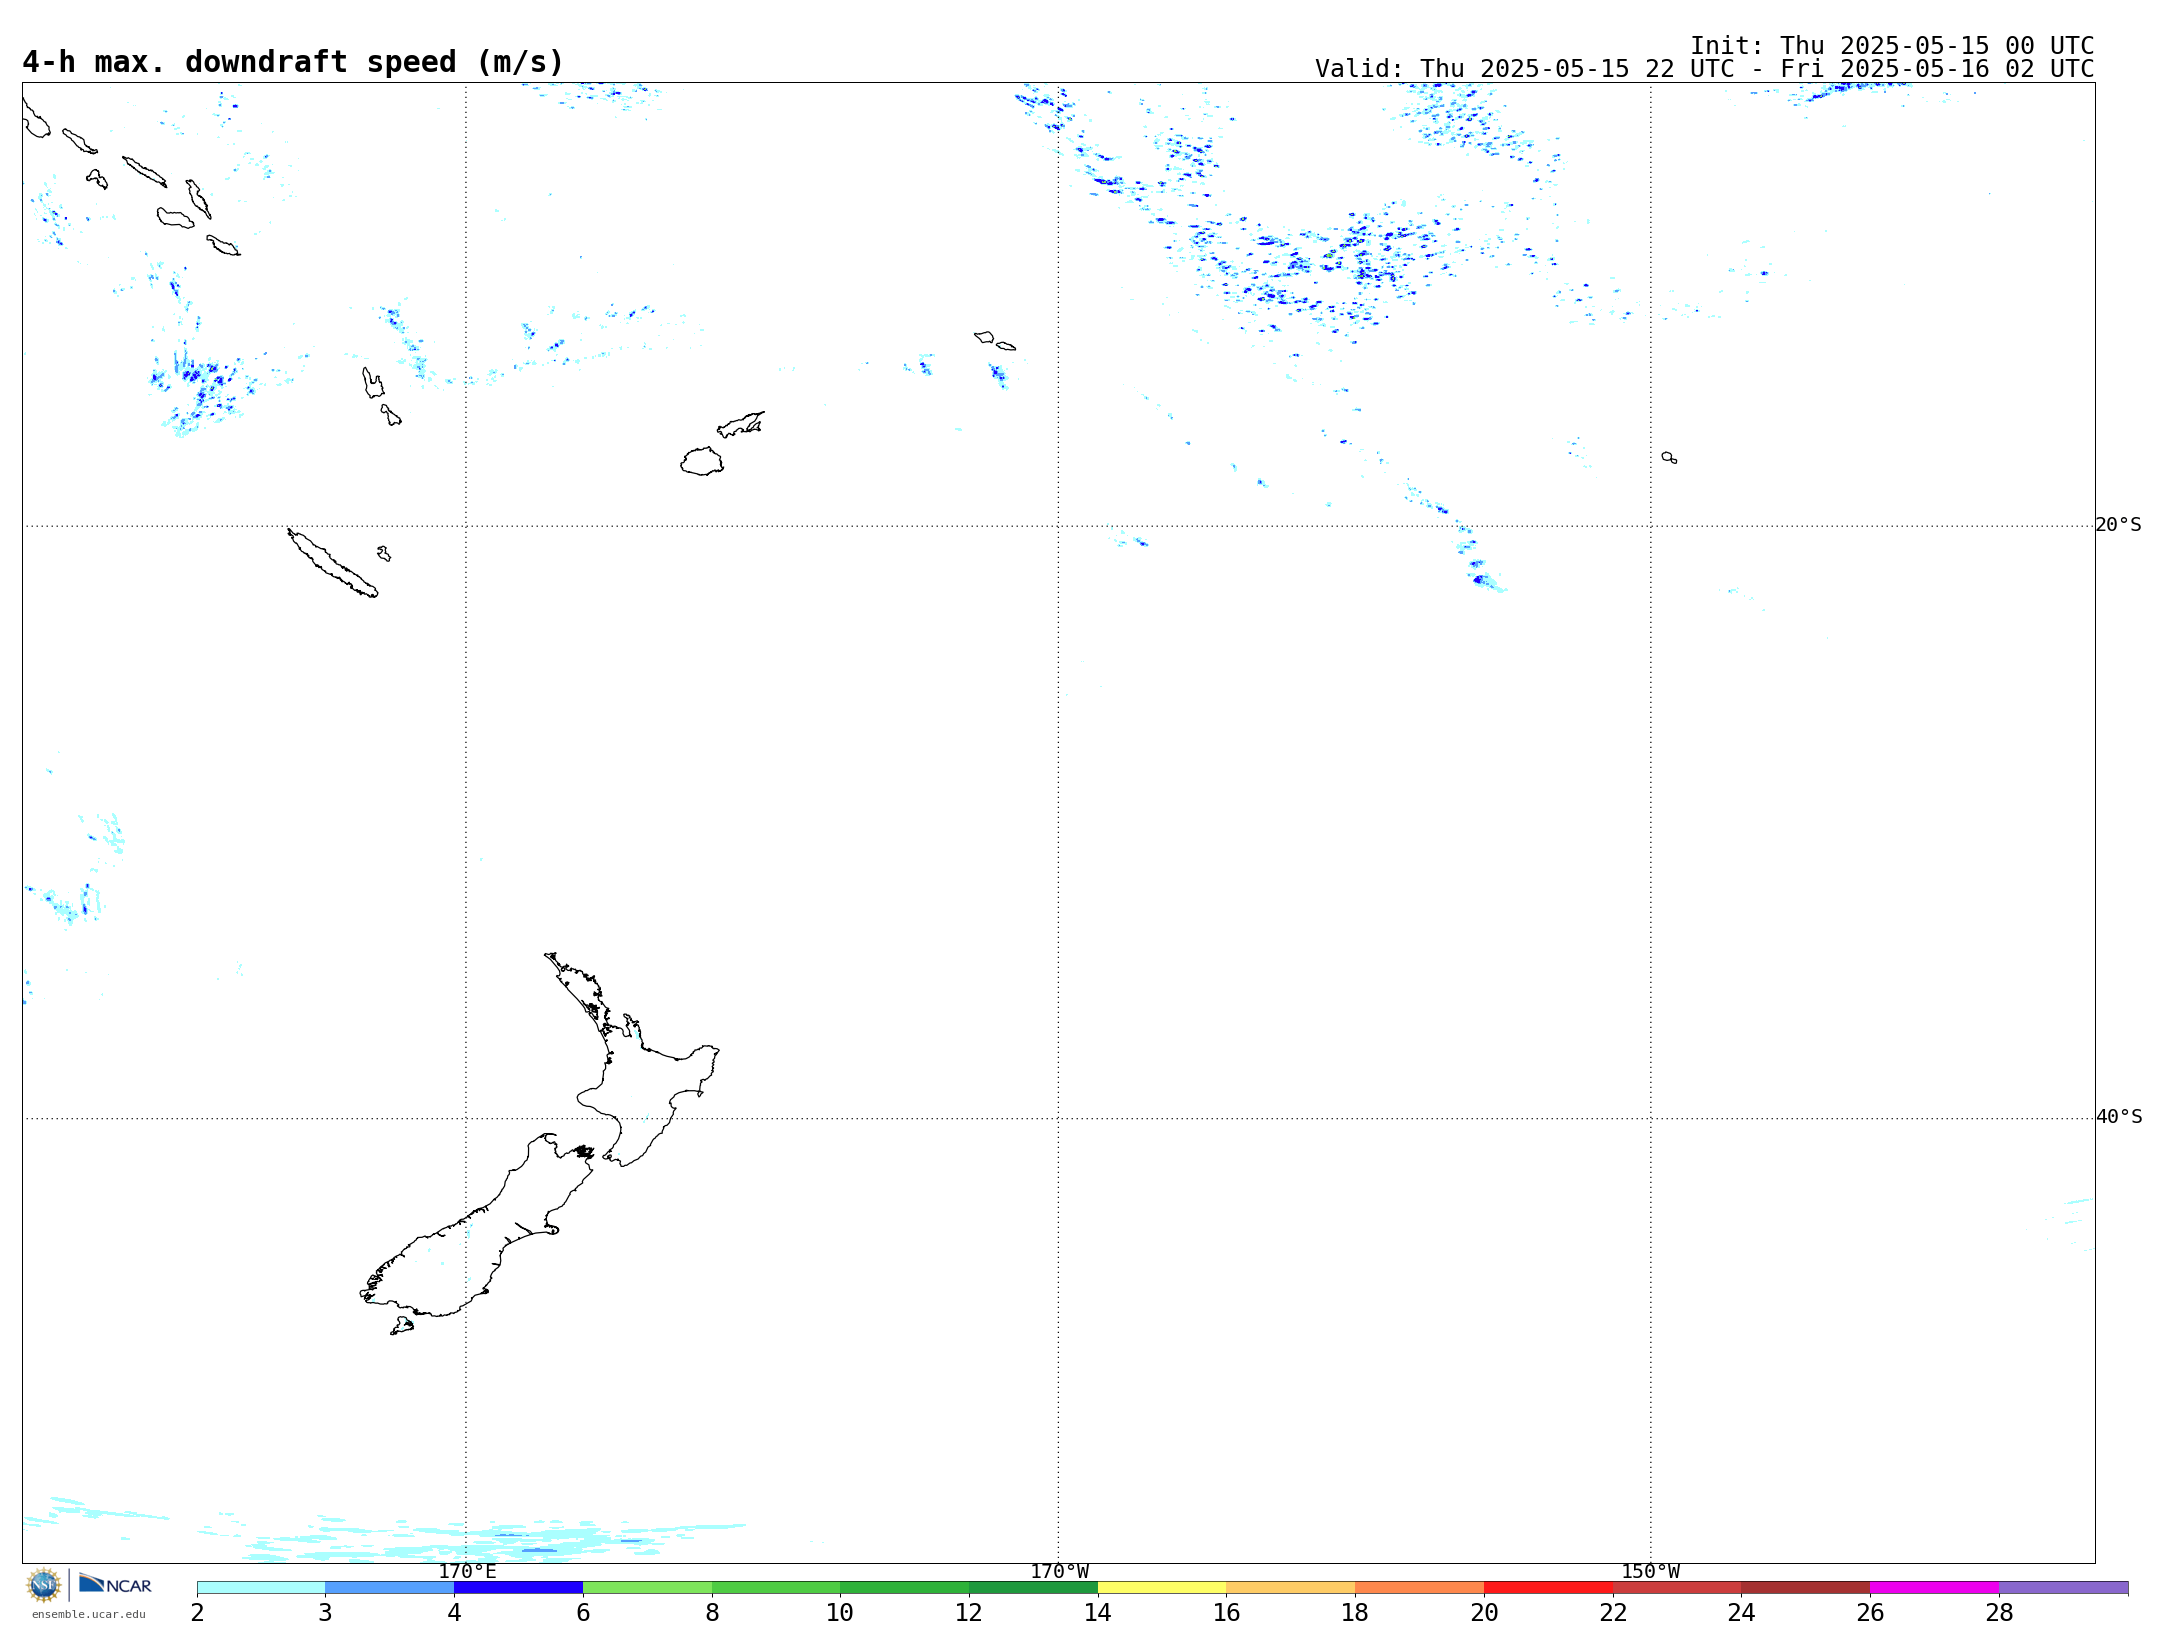The height and width of the screenshot is (1626, 2160).
Task: Click the light blue 3-4 color swatch
Action: click(x=390, y=1587)
